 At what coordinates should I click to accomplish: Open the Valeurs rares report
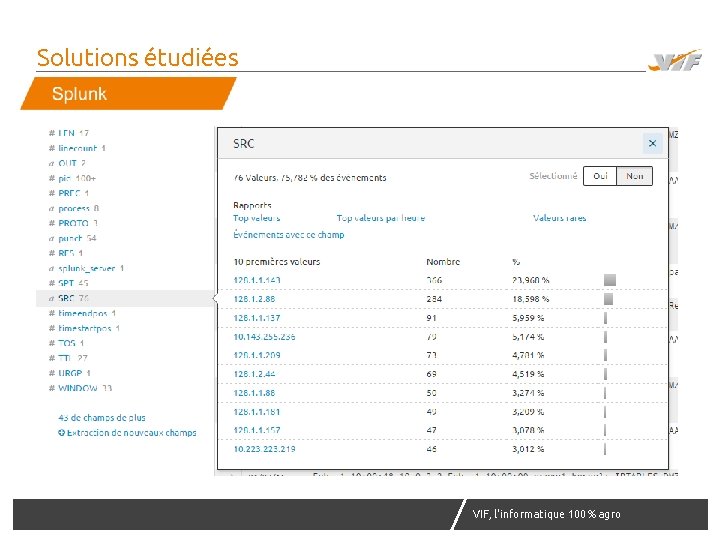point(559,218)
